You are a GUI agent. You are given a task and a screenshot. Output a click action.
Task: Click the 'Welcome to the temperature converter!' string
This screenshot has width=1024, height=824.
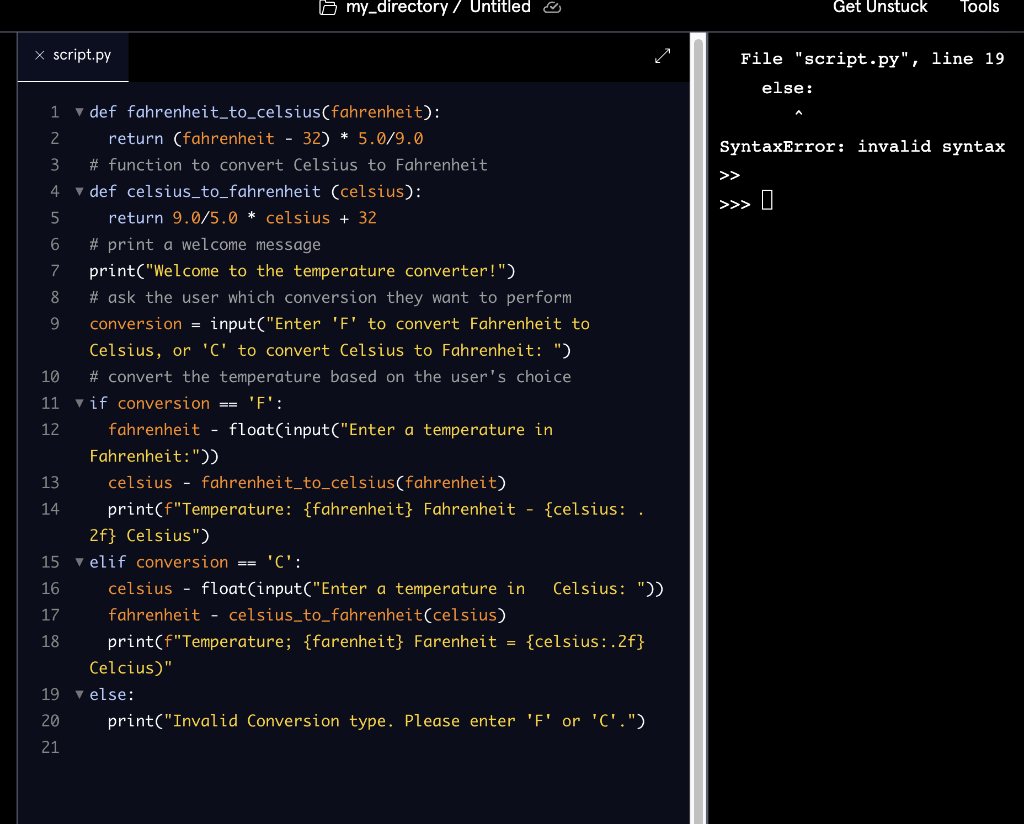point(325,271)
